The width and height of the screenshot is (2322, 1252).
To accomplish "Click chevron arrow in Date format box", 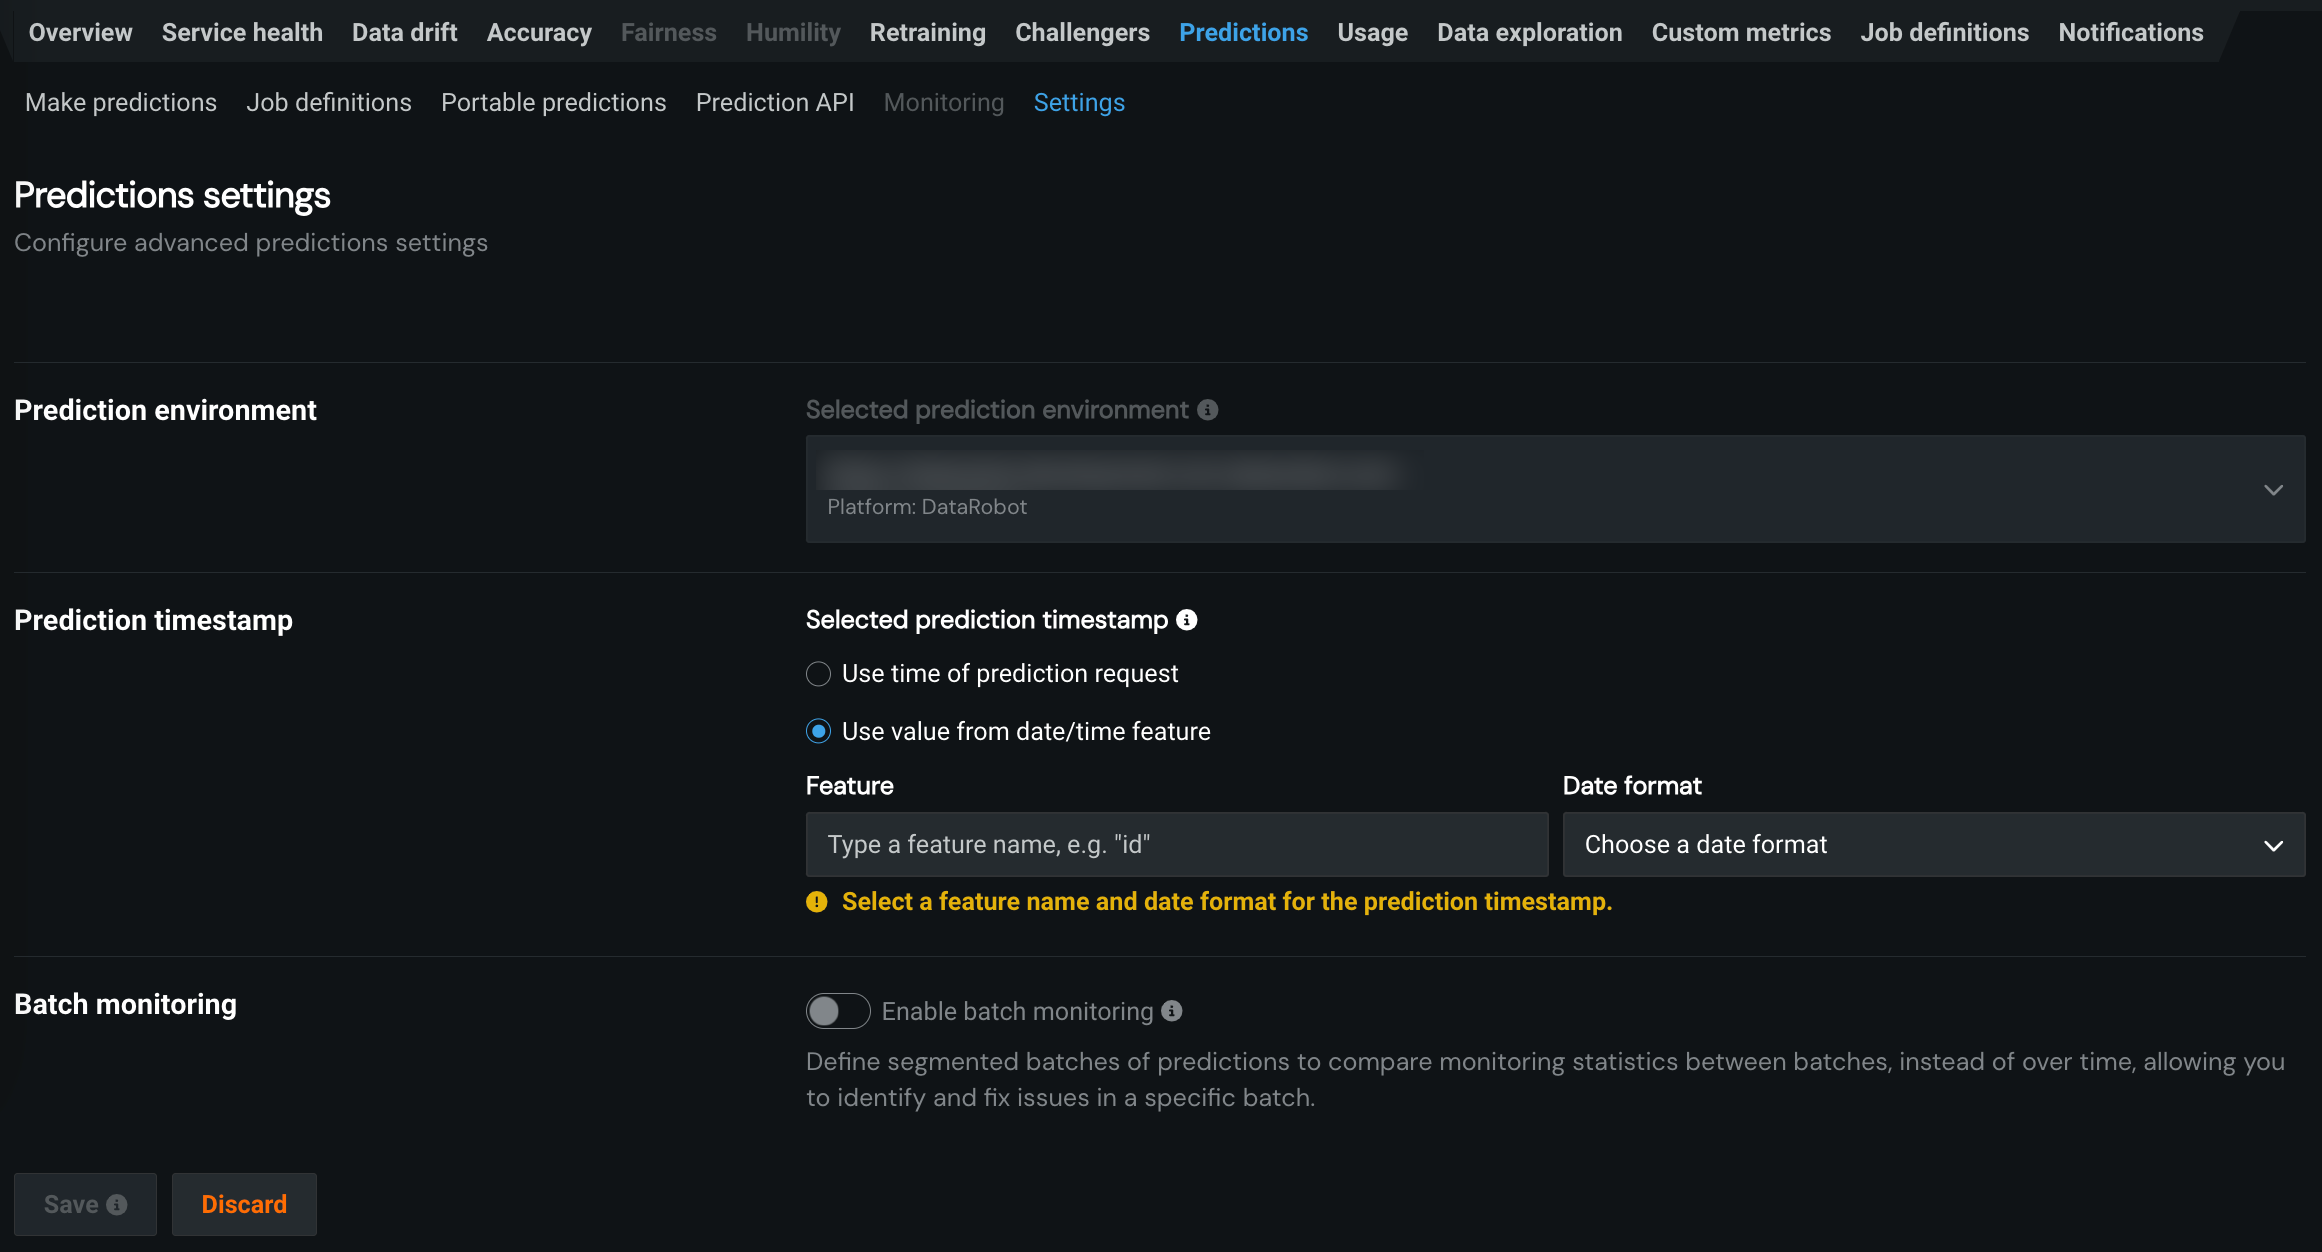I will click(2273, 846).
